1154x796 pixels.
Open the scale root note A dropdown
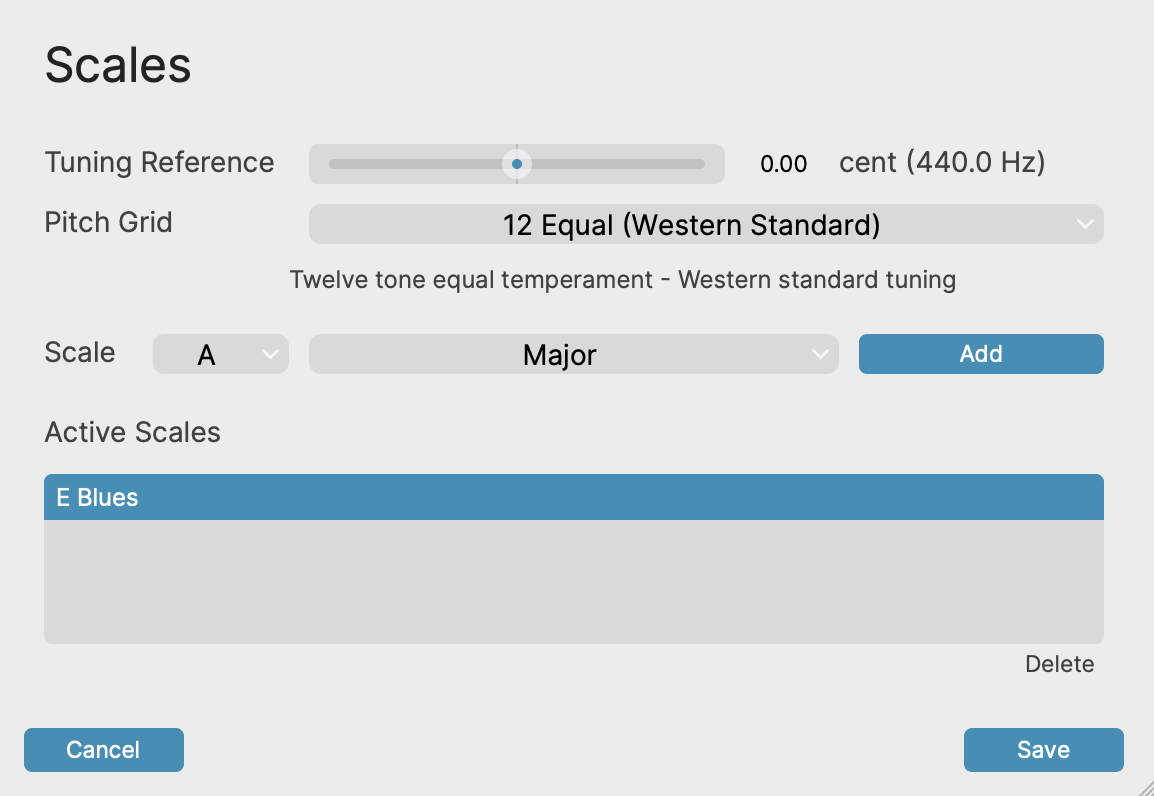click(207, 354)
